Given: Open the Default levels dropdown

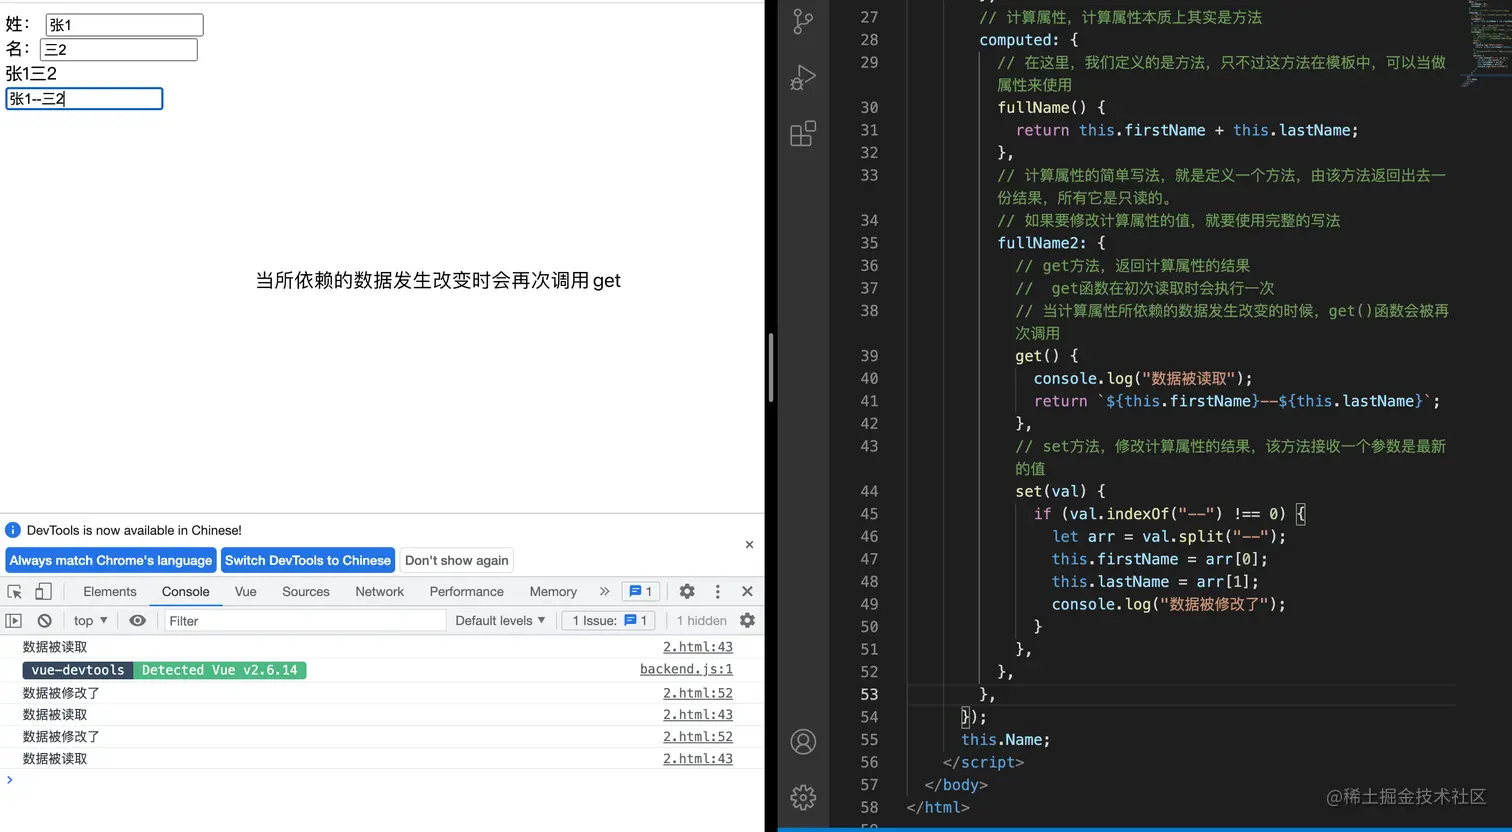Looking at the screenshot, I should pos(500,621).
